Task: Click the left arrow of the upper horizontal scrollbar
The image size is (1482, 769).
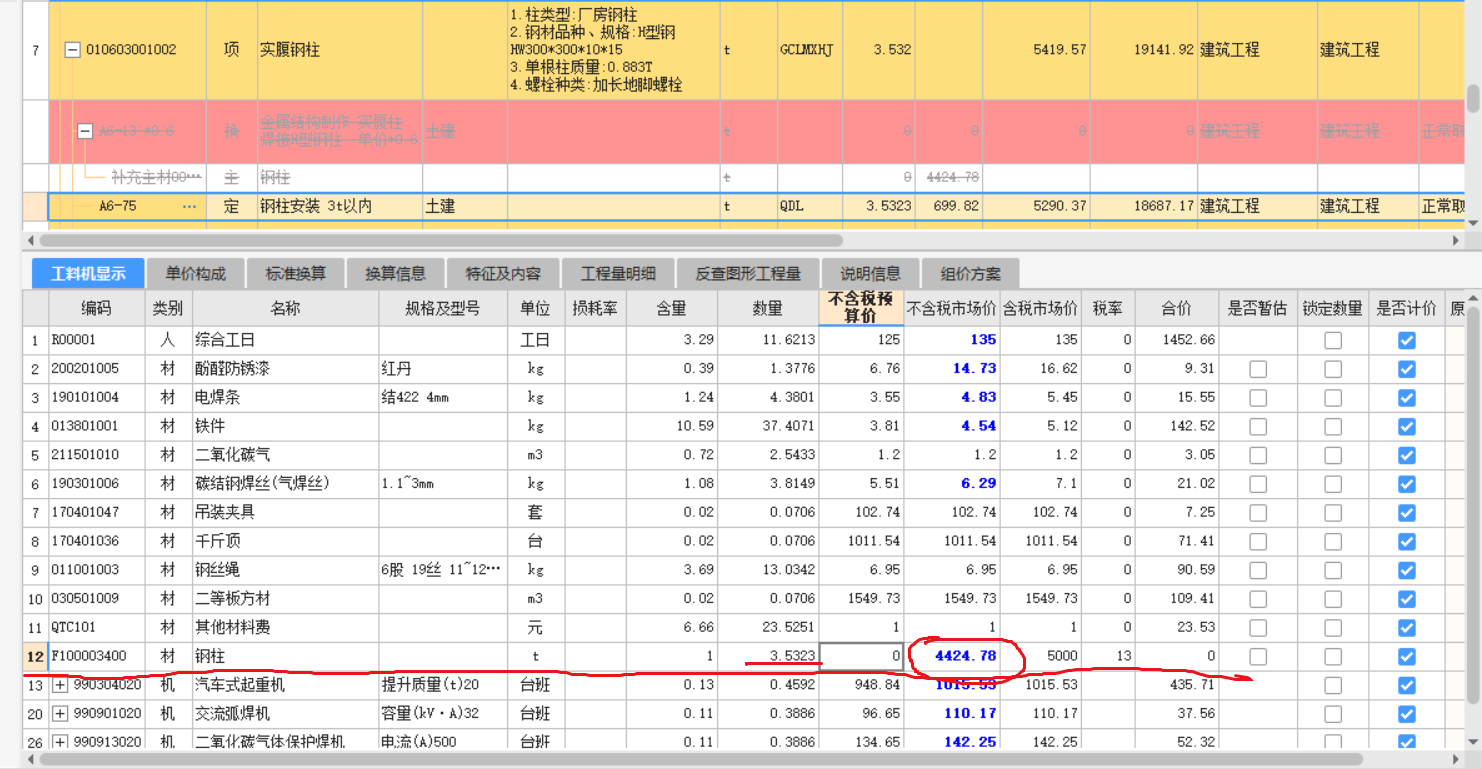Action: click(x=31, y=241)
